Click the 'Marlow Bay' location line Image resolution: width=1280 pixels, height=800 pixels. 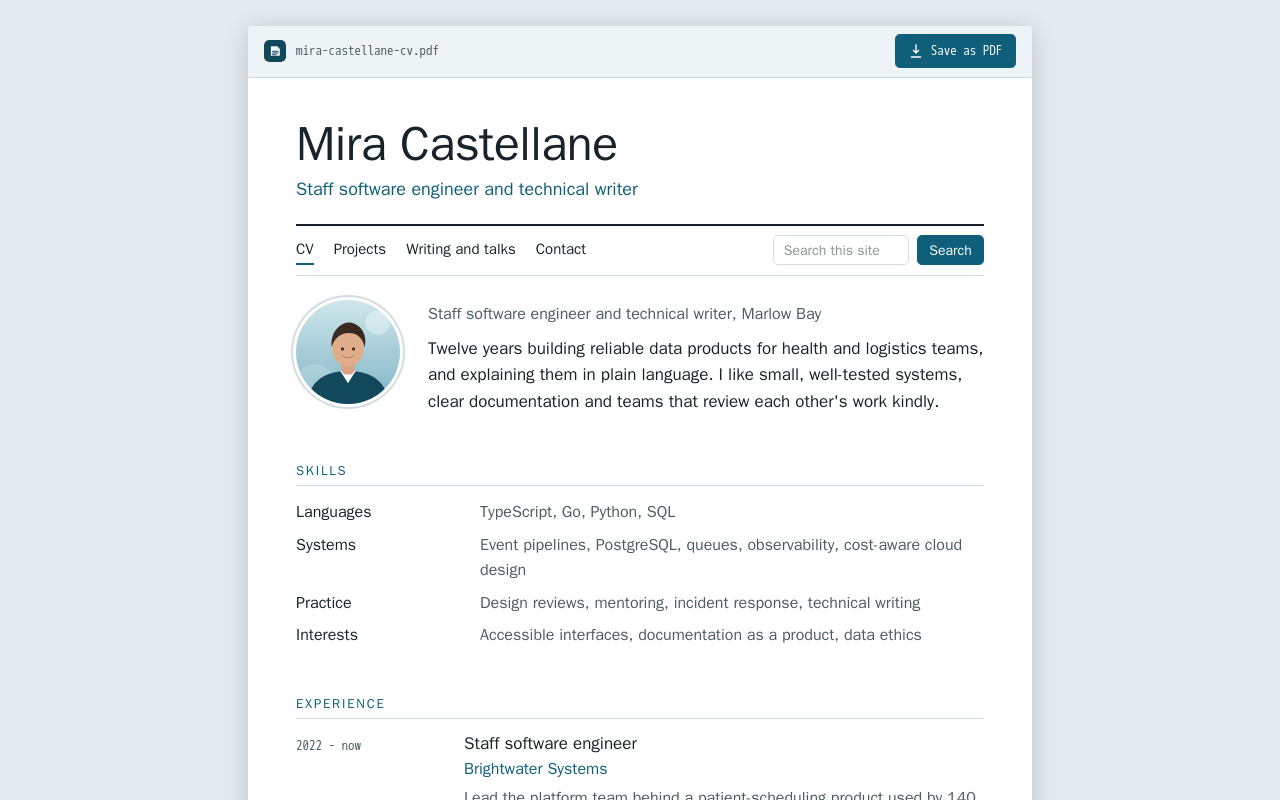pyautogui.click(x=625, y=314)
